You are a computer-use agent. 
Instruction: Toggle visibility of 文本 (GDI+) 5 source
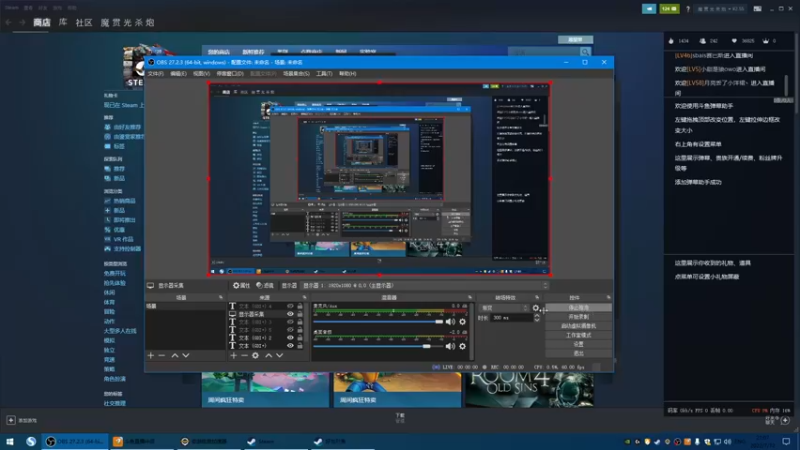click(290, 330)
